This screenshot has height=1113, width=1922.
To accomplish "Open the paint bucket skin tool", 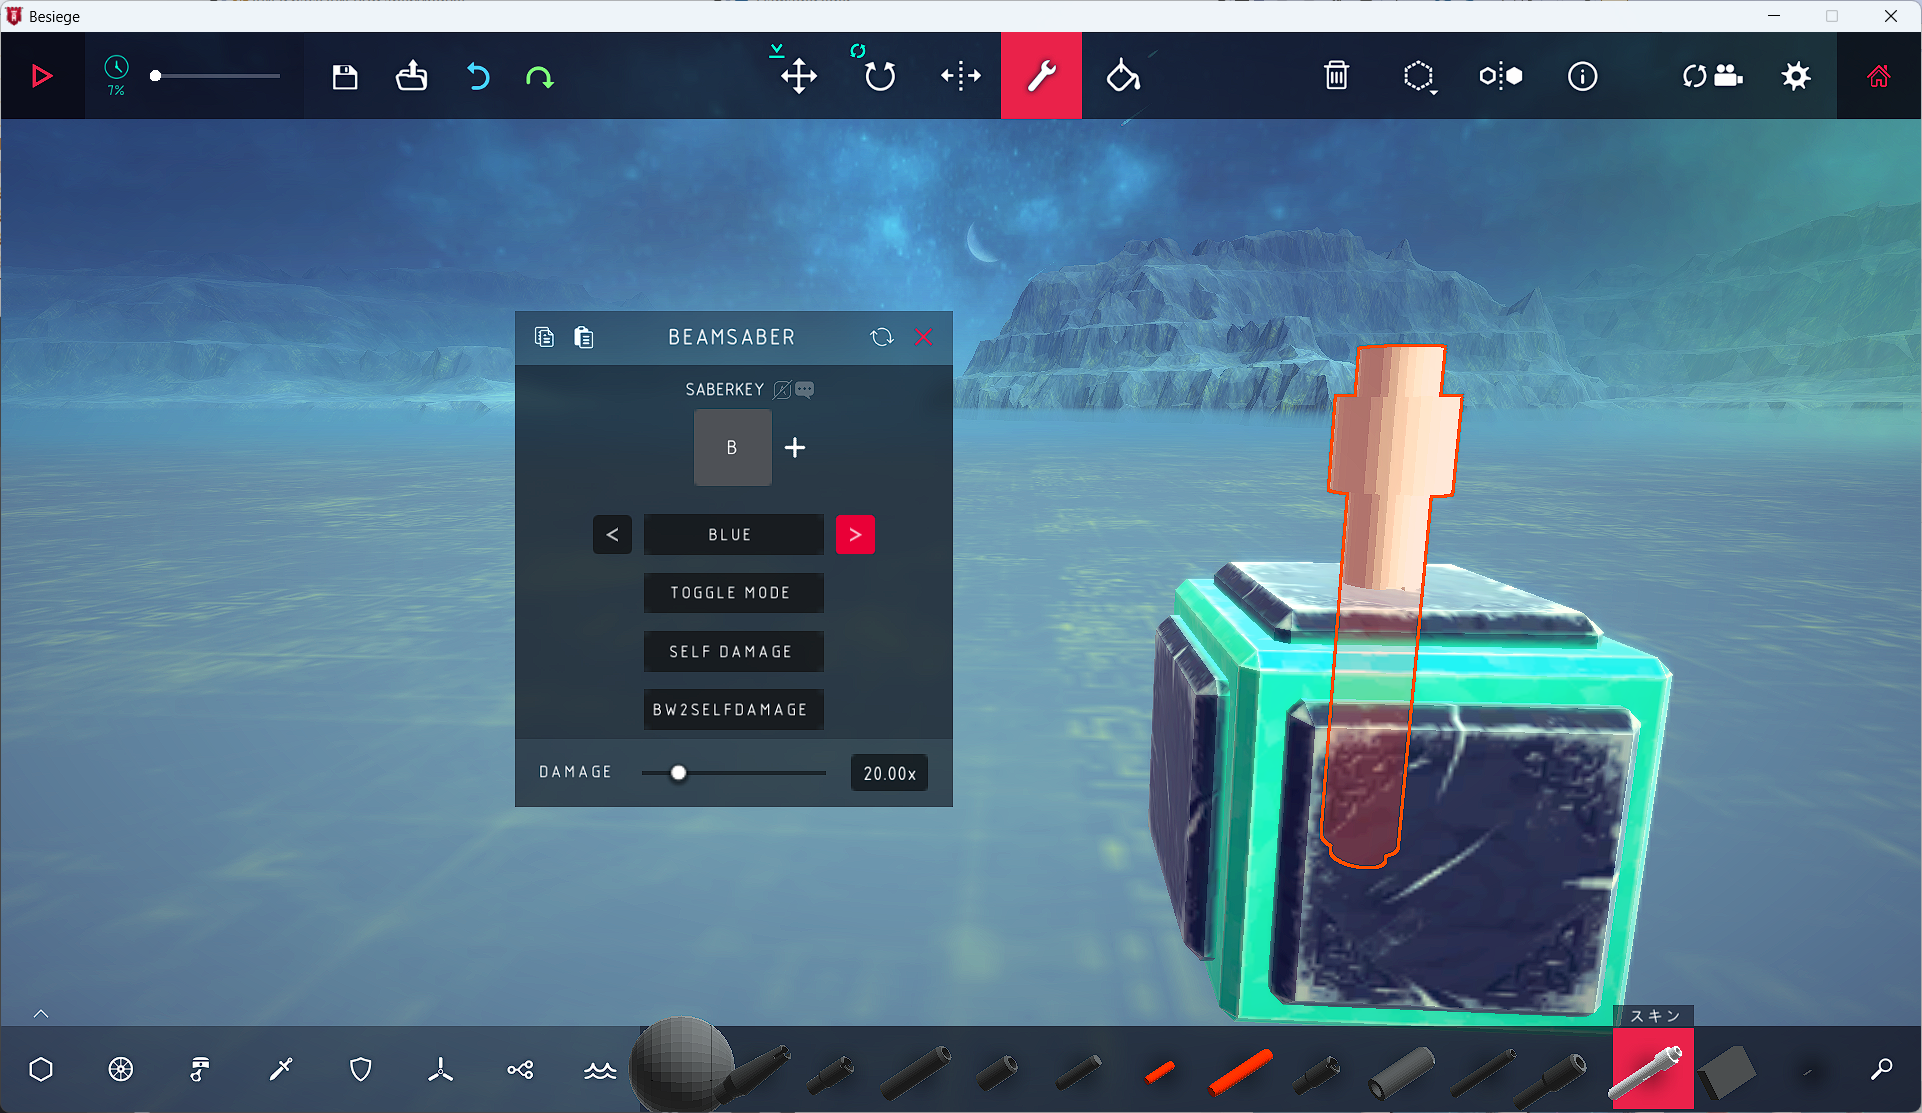I will 1123,76.
